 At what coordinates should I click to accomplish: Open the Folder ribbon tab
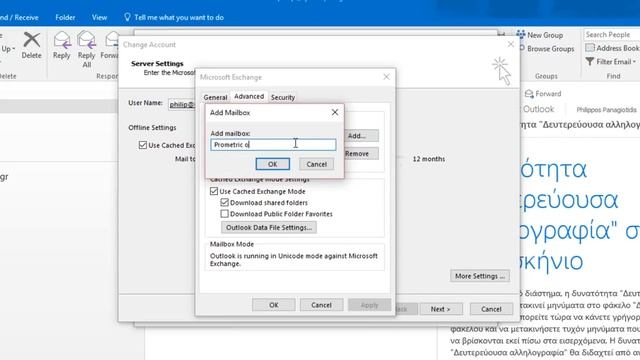[x=65, y=18]
